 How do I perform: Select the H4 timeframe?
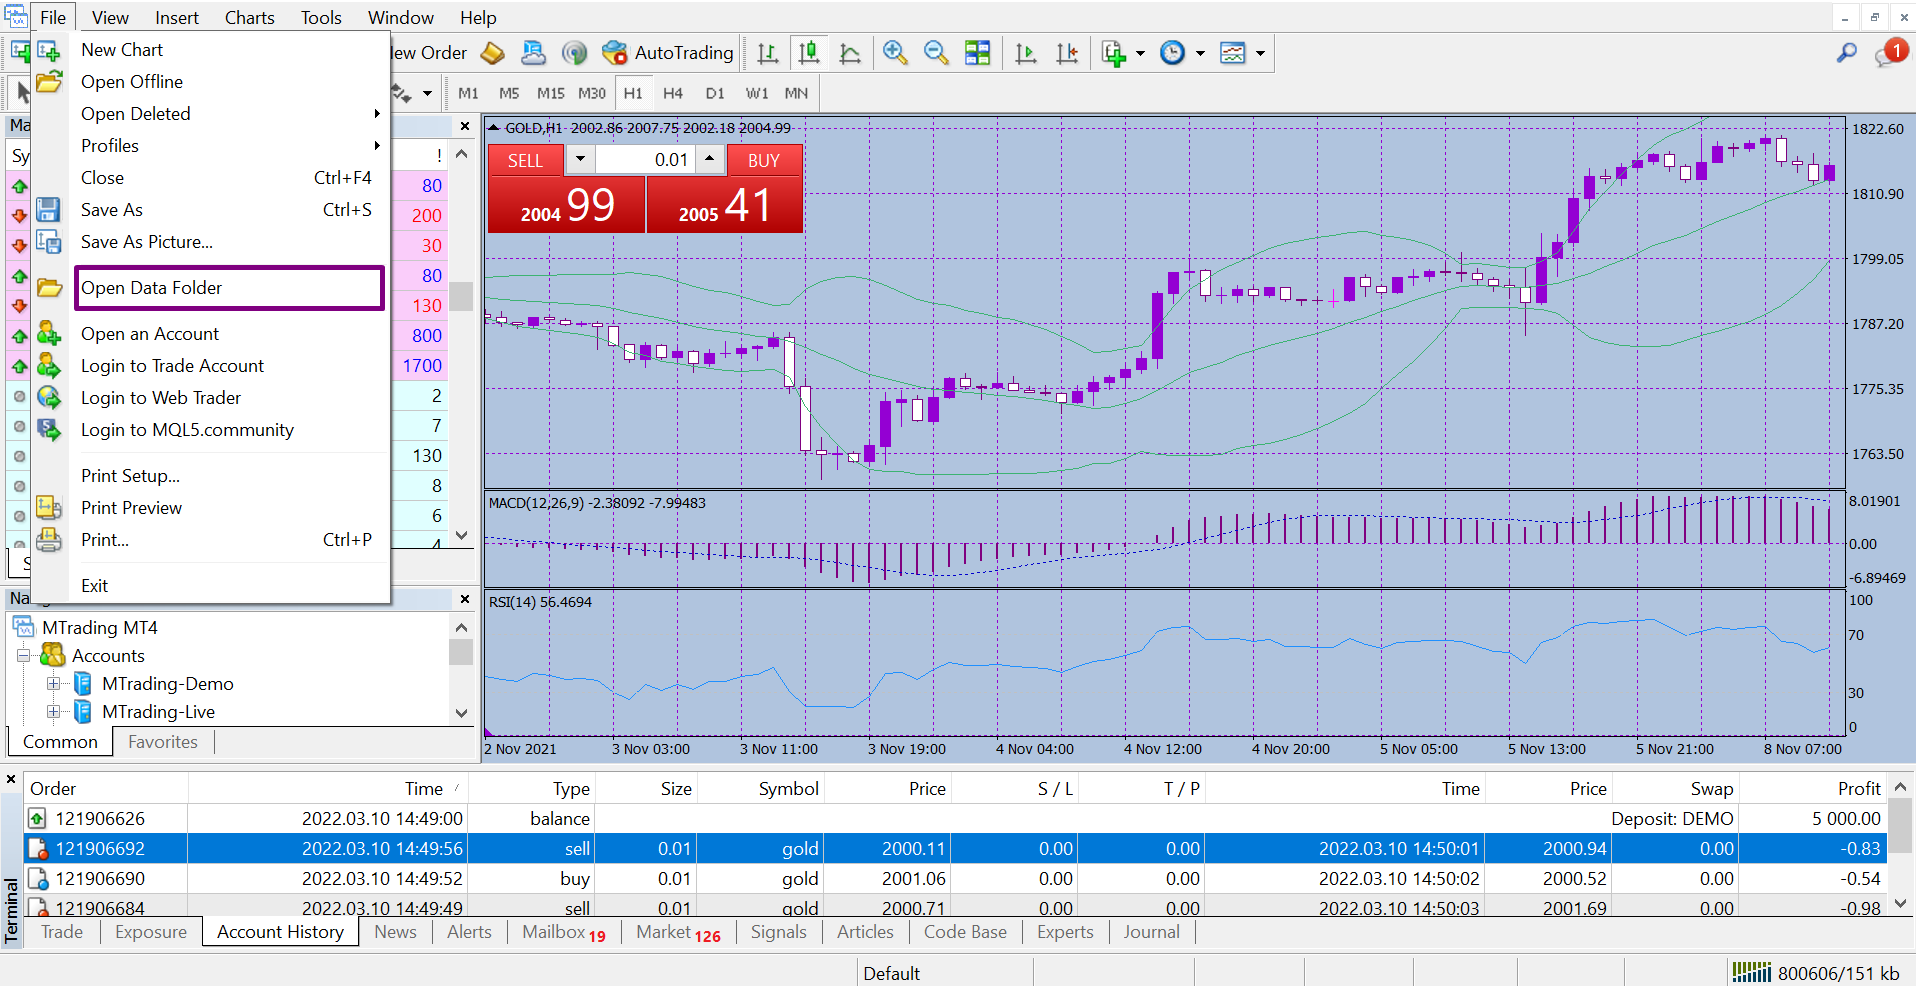coord(673,93)
